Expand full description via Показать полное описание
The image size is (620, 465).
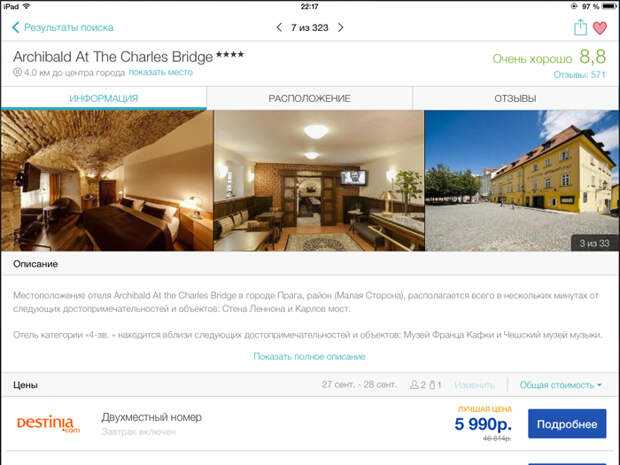pyautogui.click(x=309, y=357)
